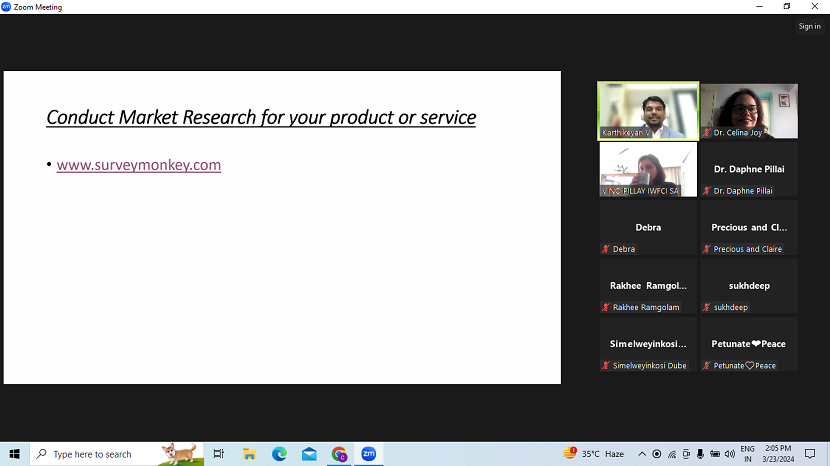Select Dr. Celina Joy's video tile
Image resolution: width=830 pixels, height=466 pixels.
pyautogui.click(x=749, y=110)
